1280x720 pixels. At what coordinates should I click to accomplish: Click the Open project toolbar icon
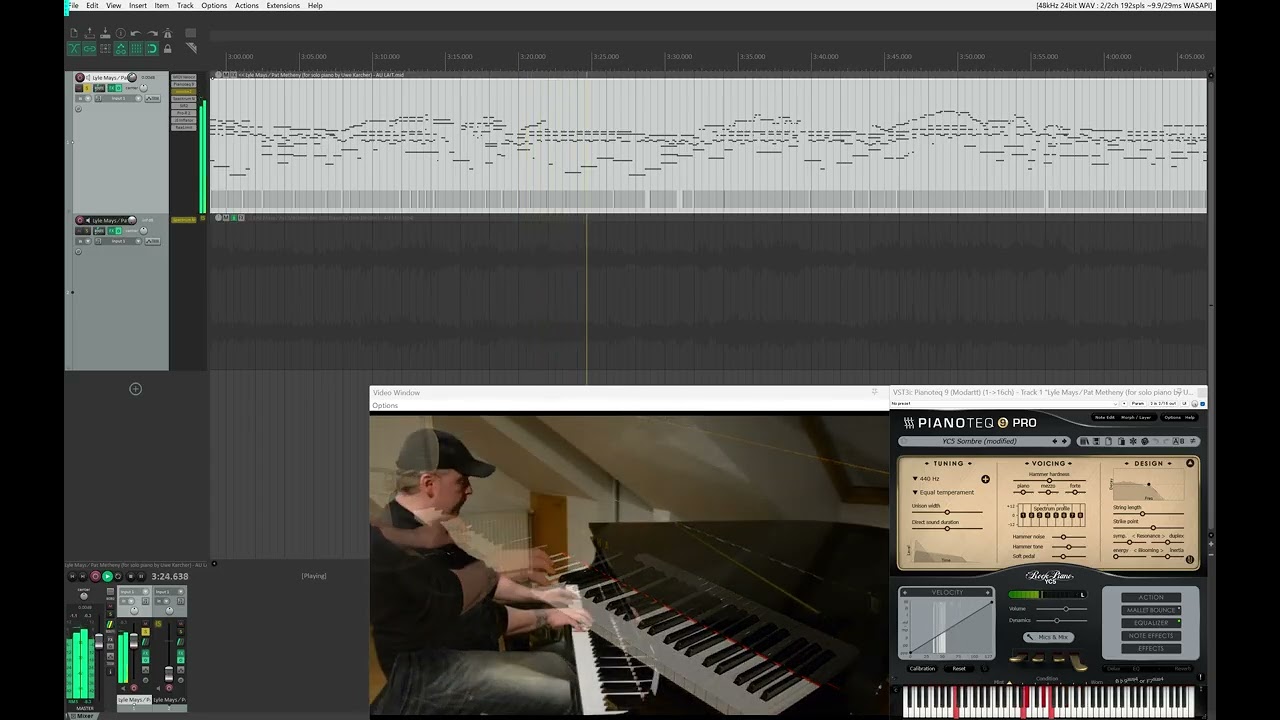pos(90,33)
